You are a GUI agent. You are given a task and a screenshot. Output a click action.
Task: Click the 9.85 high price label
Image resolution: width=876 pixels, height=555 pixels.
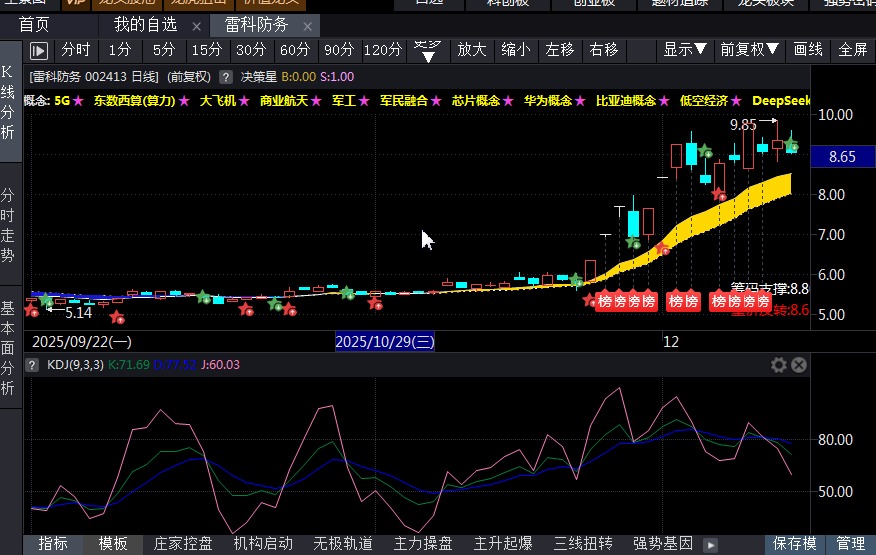click(x=743, y=125)
